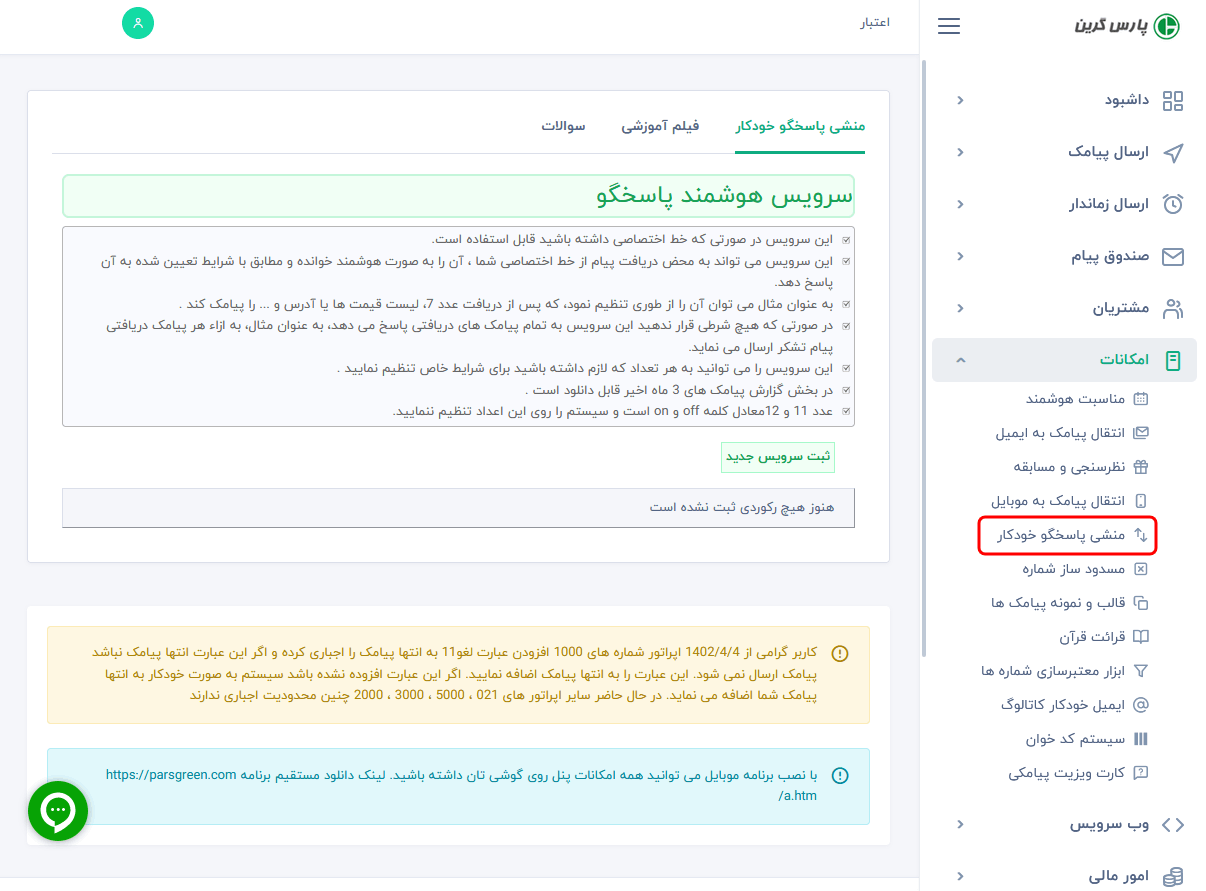Open the chat support widget icon

(57, 810)
